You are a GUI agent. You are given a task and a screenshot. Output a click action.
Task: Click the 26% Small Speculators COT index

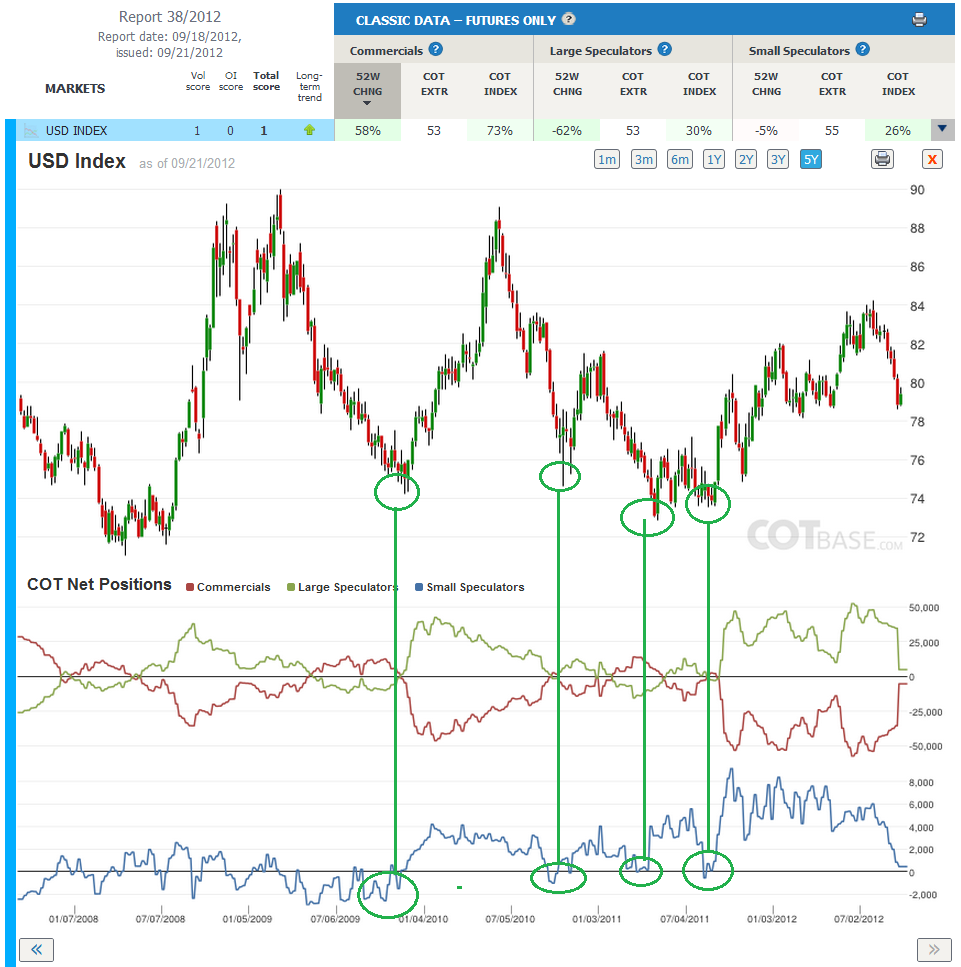pyautogui.click(x=897, y=131)
